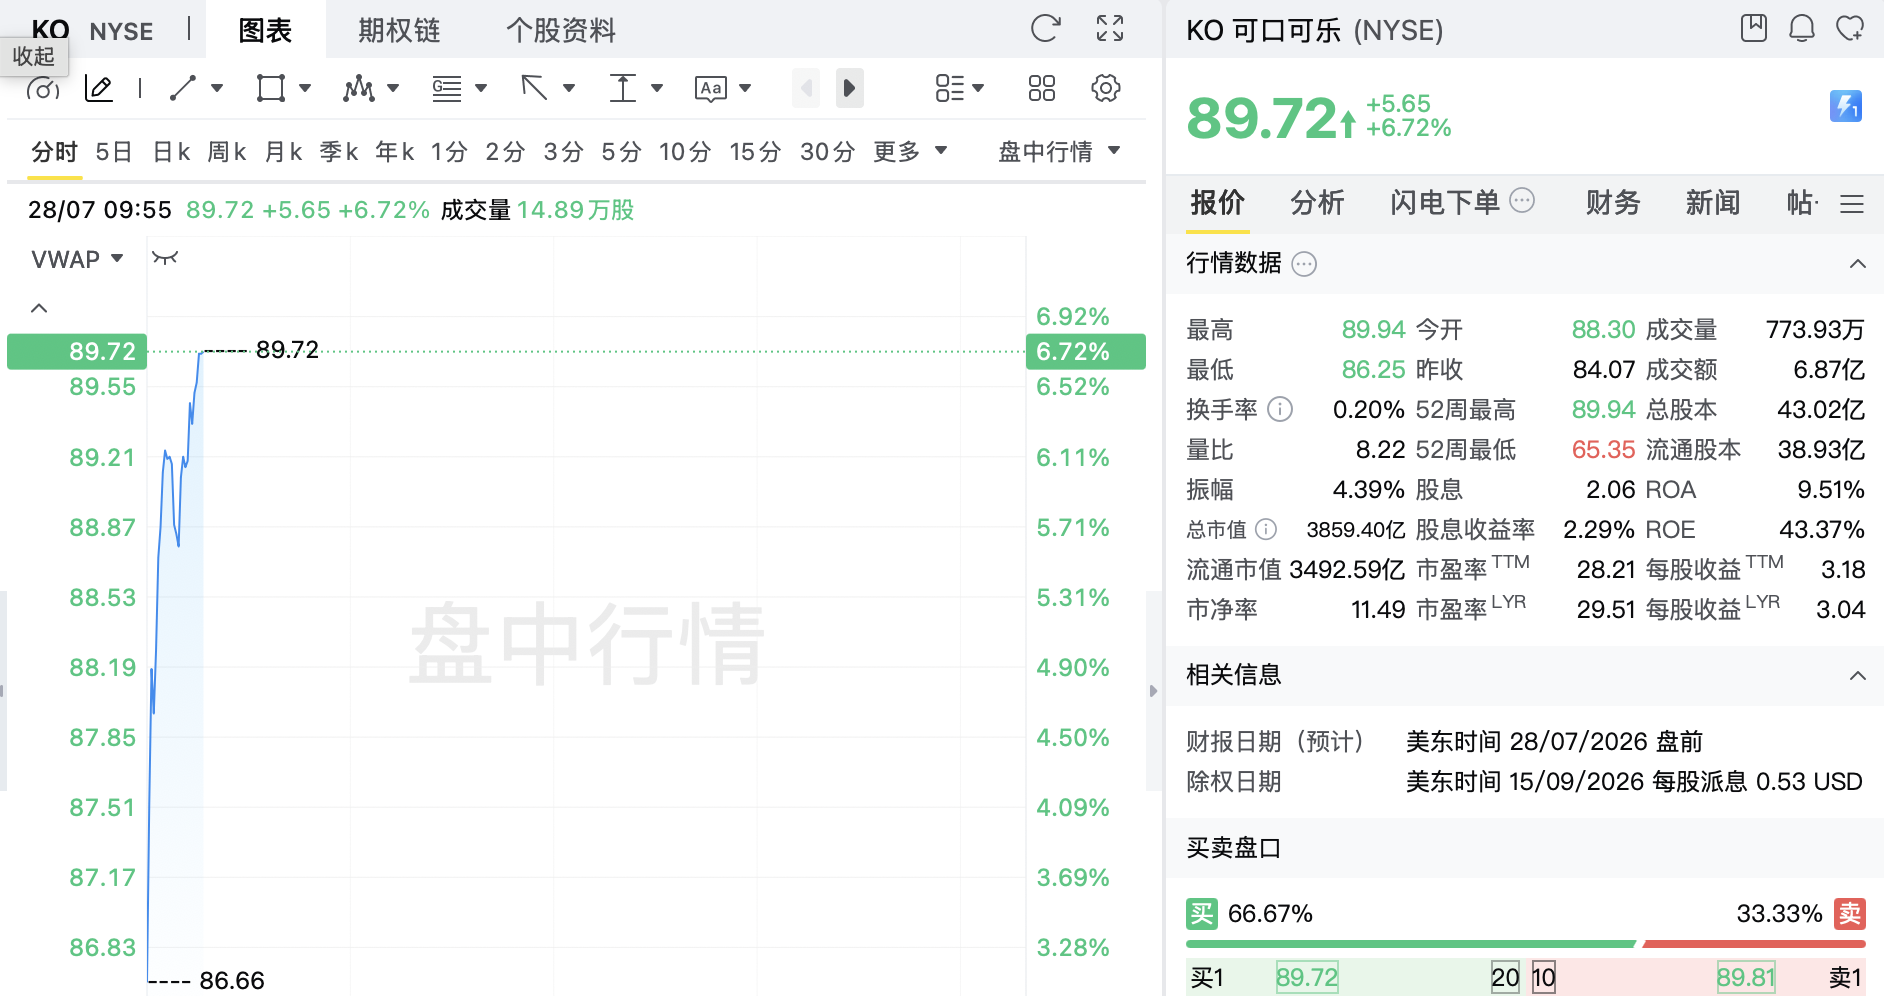Select the 30分 timeframe
This screenshot has width=1884, height=996.
point(827,152)
